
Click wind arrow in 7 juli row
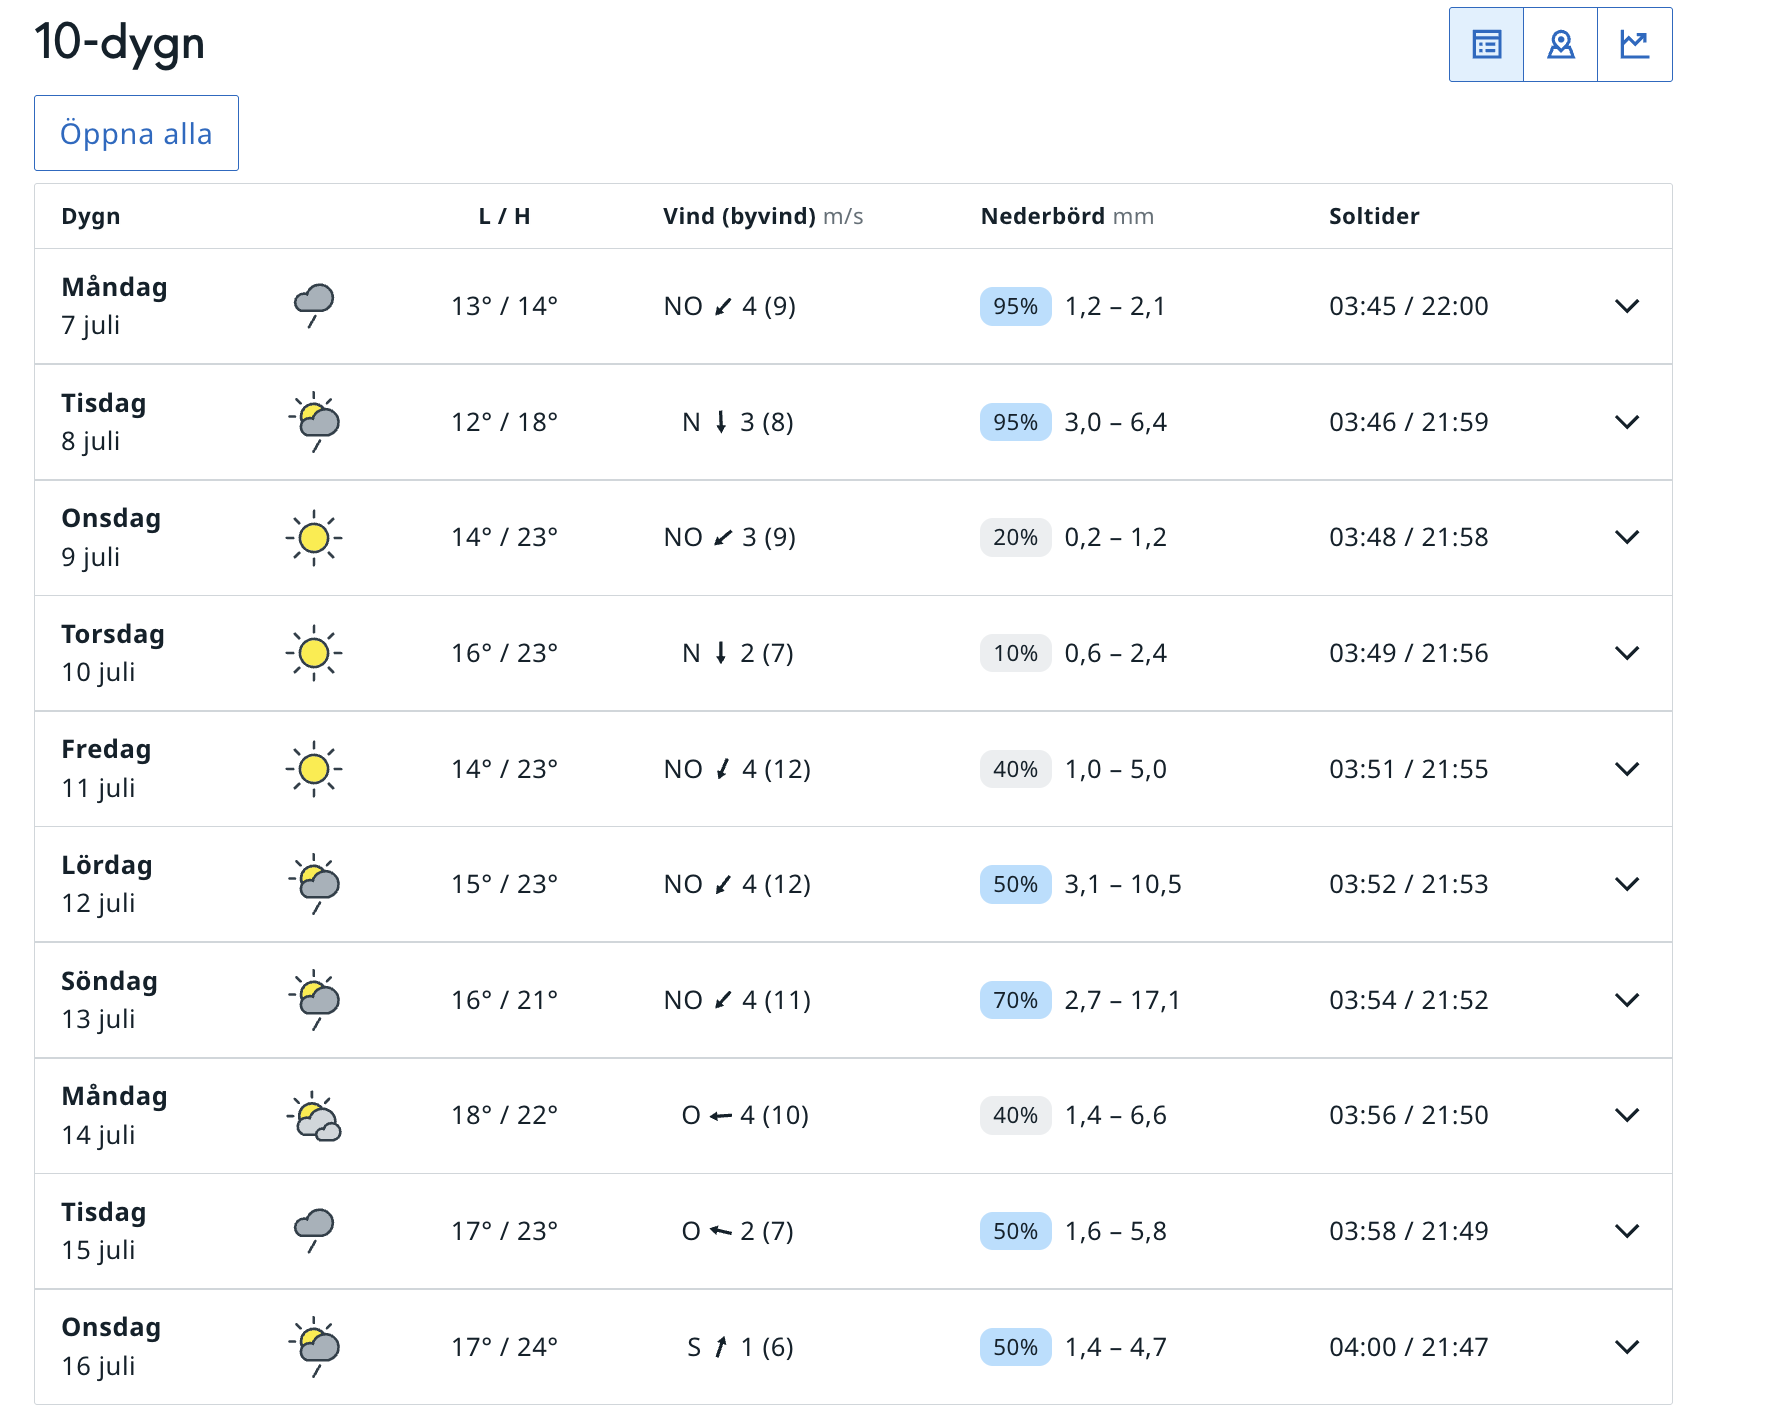coord(723,306)
